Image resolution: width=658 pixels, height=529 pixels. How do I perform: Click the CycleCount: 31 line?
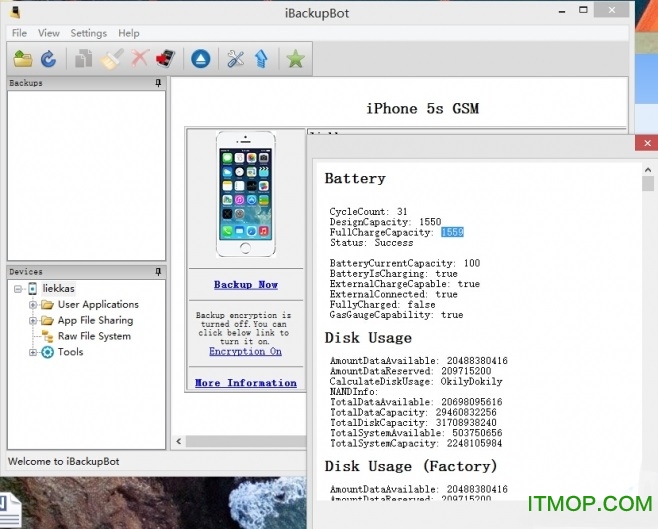(x=368, y=211)
